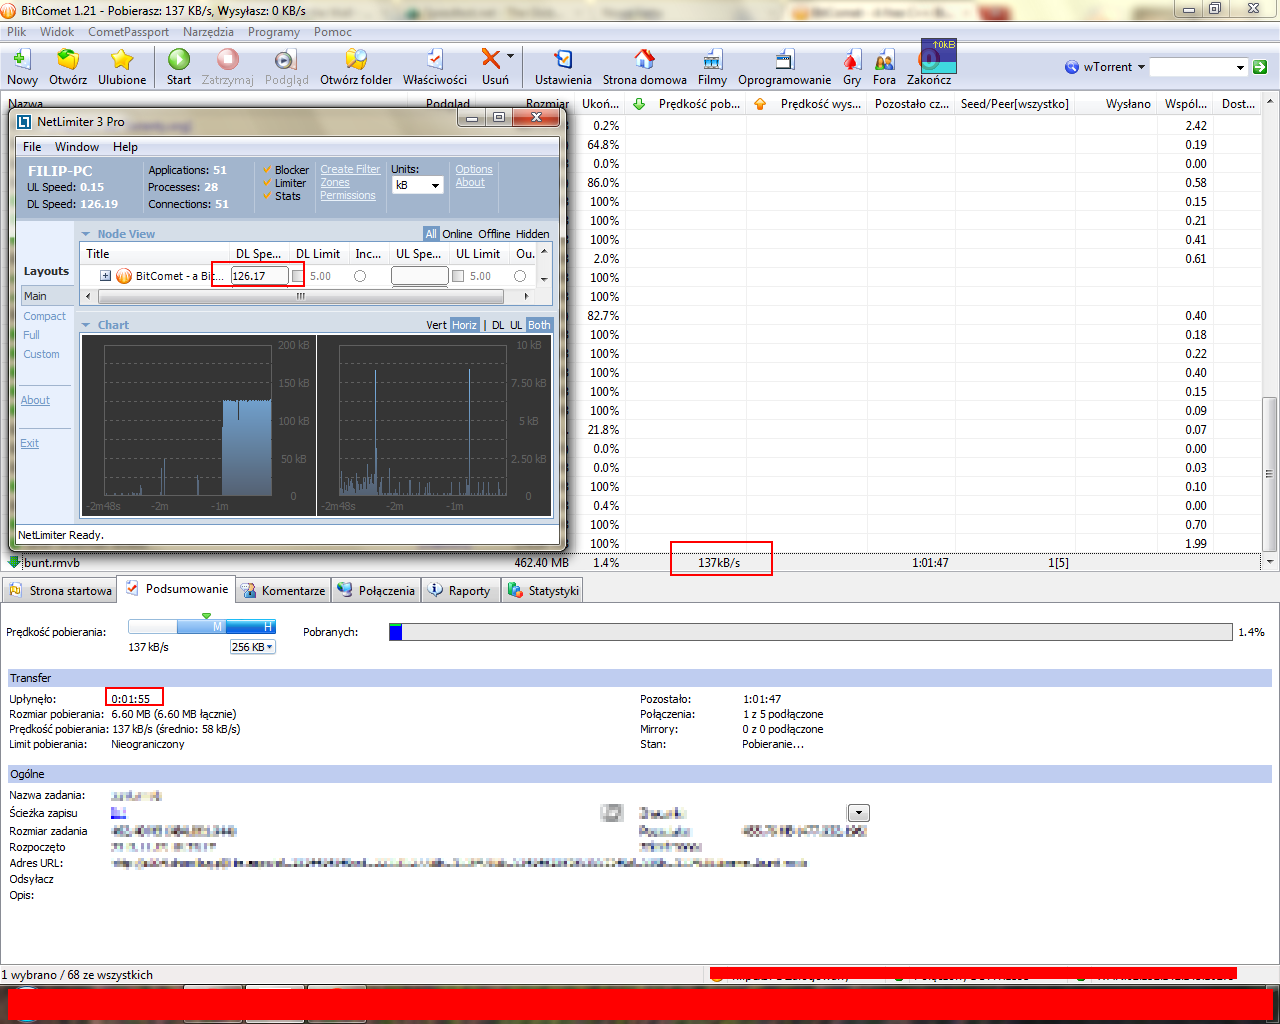
Task: Click the Gry toolbar icon
Action: click(x=852, y=59)
